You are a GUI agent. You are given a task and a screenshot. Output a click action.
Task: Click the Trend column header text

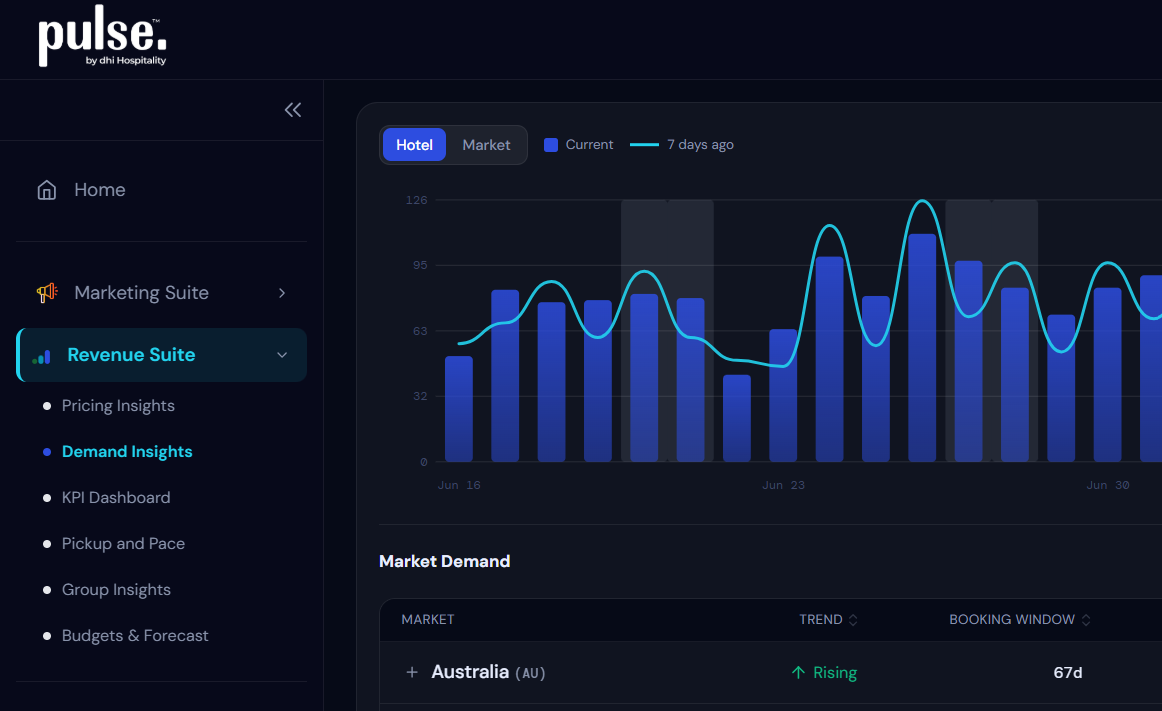pos(820,620)
